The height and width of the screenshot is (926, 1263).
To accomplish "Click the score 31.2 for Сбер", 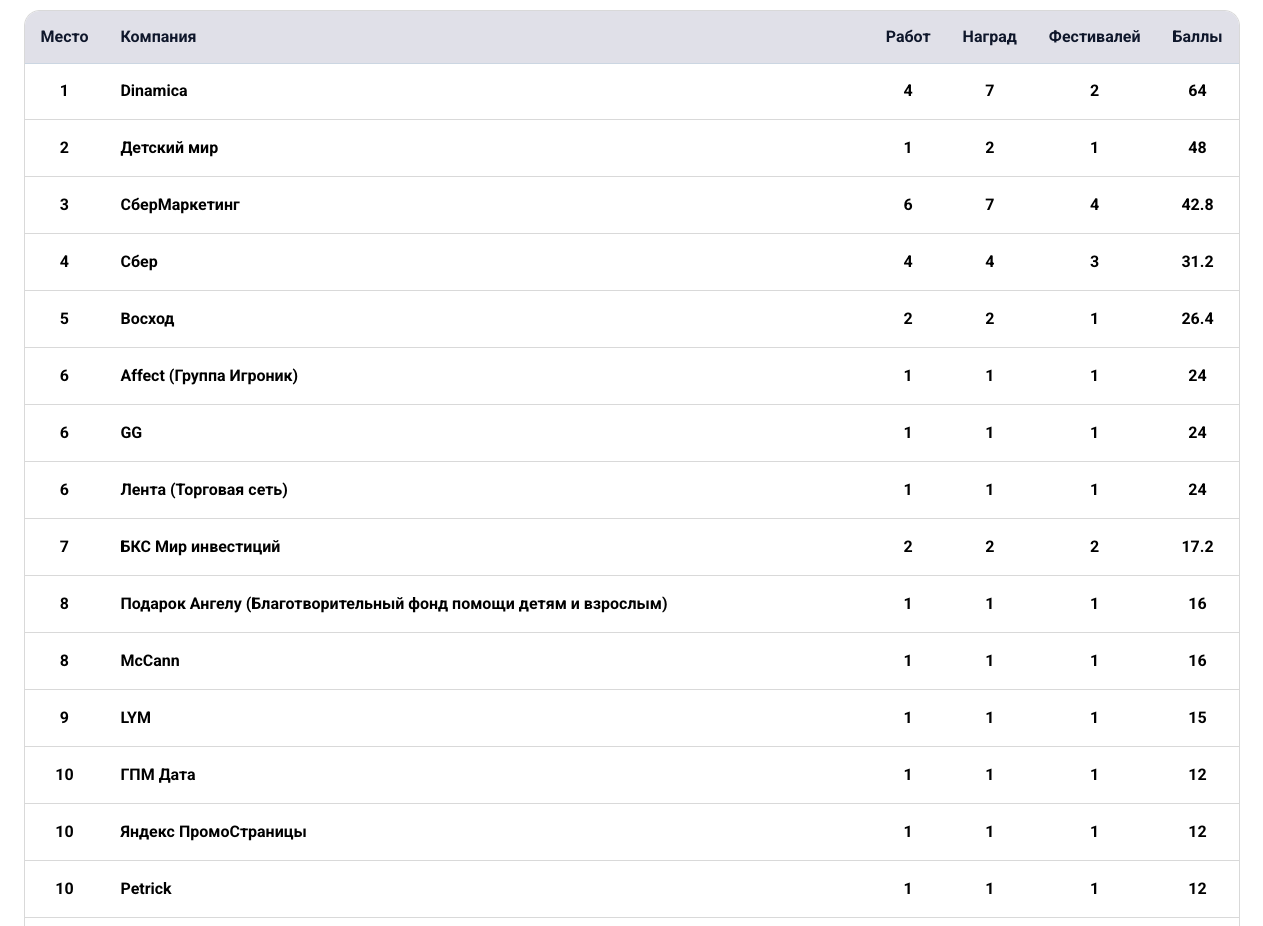I will pos(1197,262).
